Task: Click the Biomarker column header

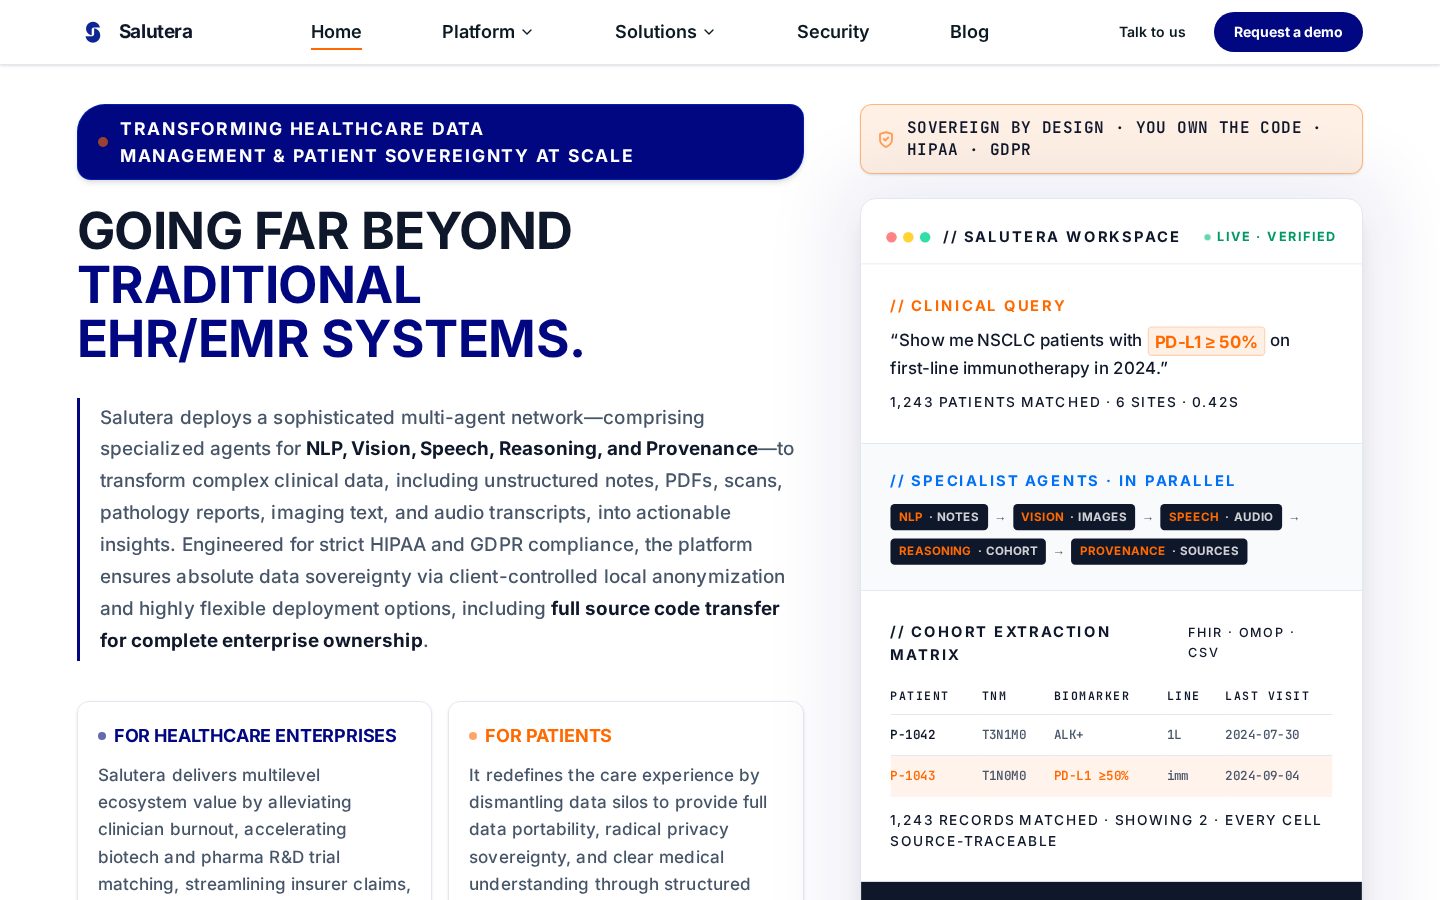Action: (1092, 696)
